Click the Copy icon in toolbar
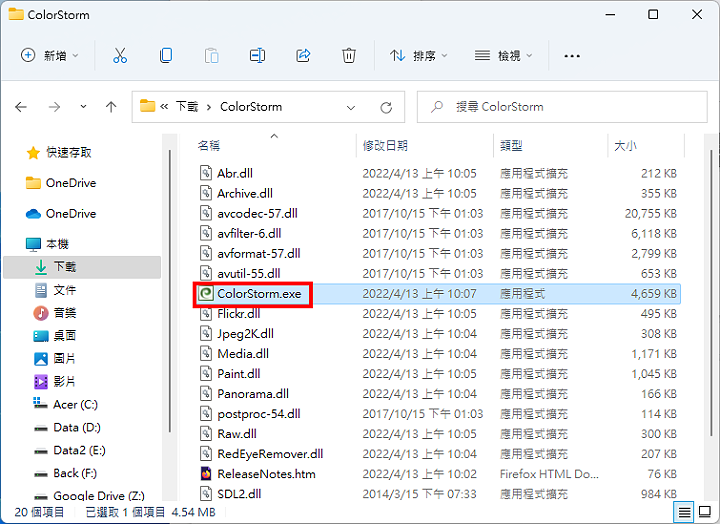The image size is (720, 524). pyautogui.click(x=166, y=56)
